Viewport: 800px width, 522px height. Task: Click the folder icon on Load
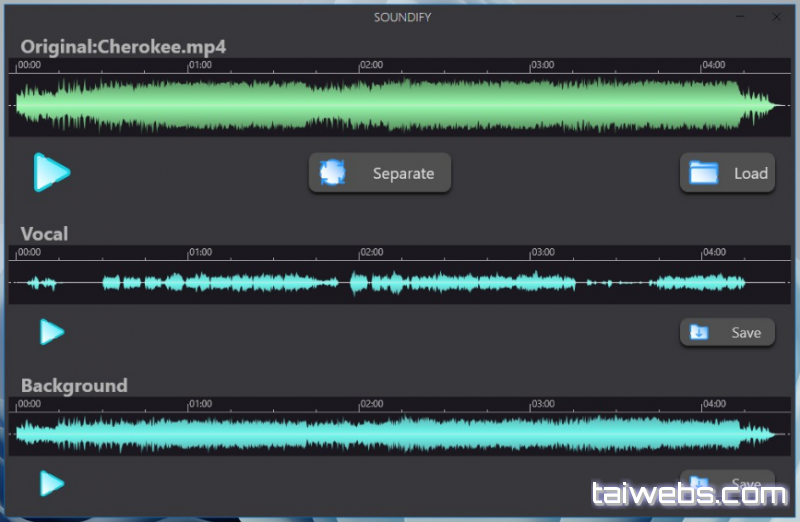point(704,172)
